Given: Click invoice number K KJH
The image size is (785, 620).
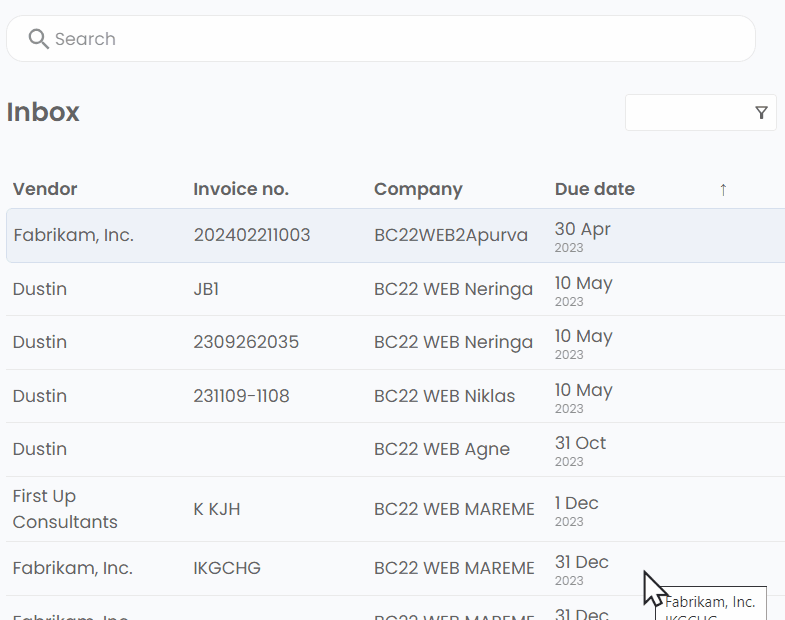Looking at the screenshot, I should [217, 509].
